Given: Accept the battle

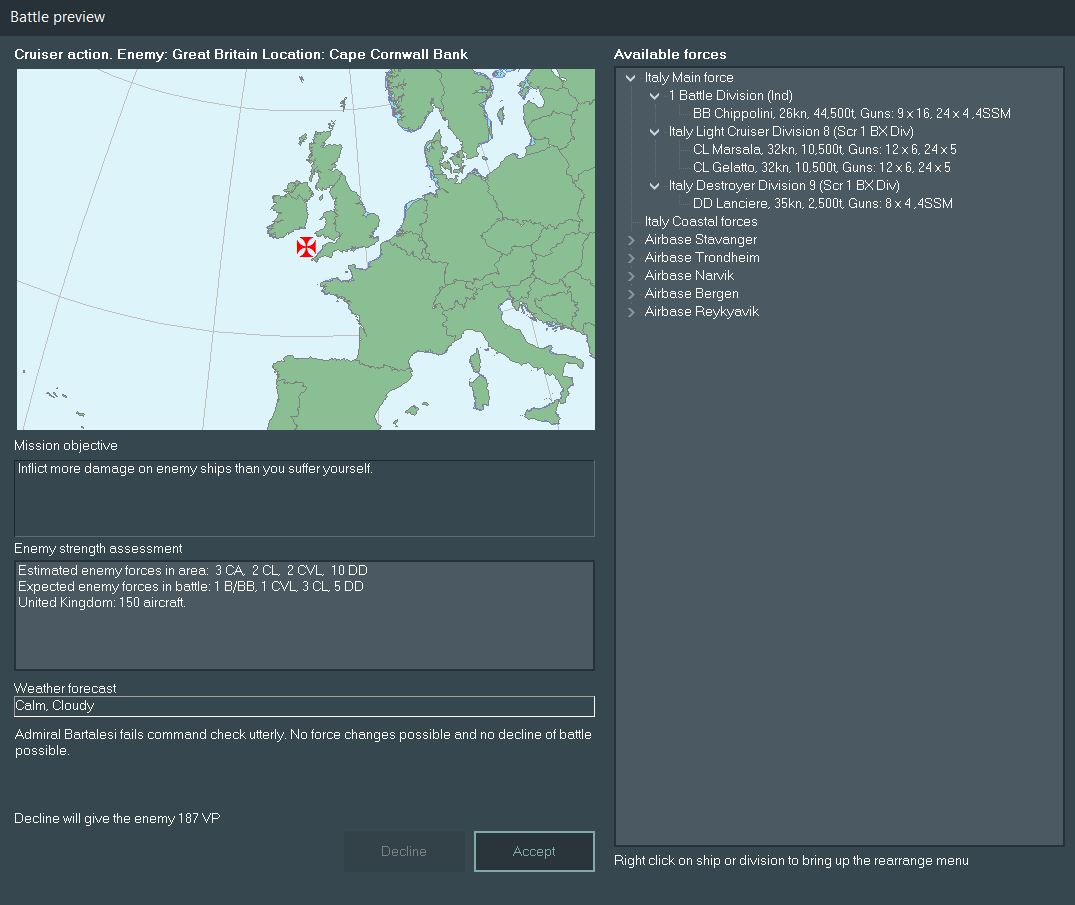Looking at the screenshot, I should (534, 851).
